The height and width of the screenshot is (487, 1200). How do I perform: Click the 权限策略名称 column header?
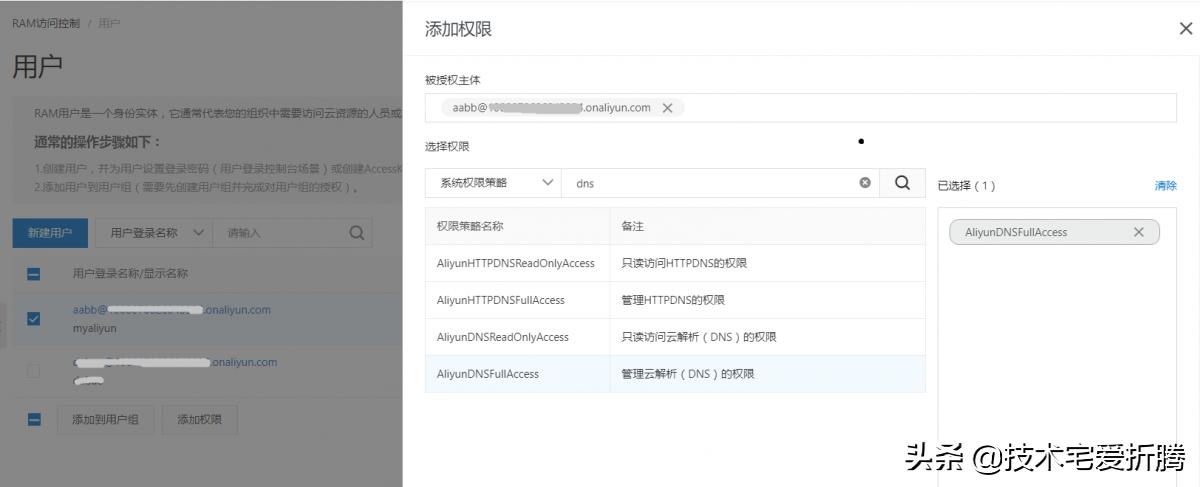point(469,227)
